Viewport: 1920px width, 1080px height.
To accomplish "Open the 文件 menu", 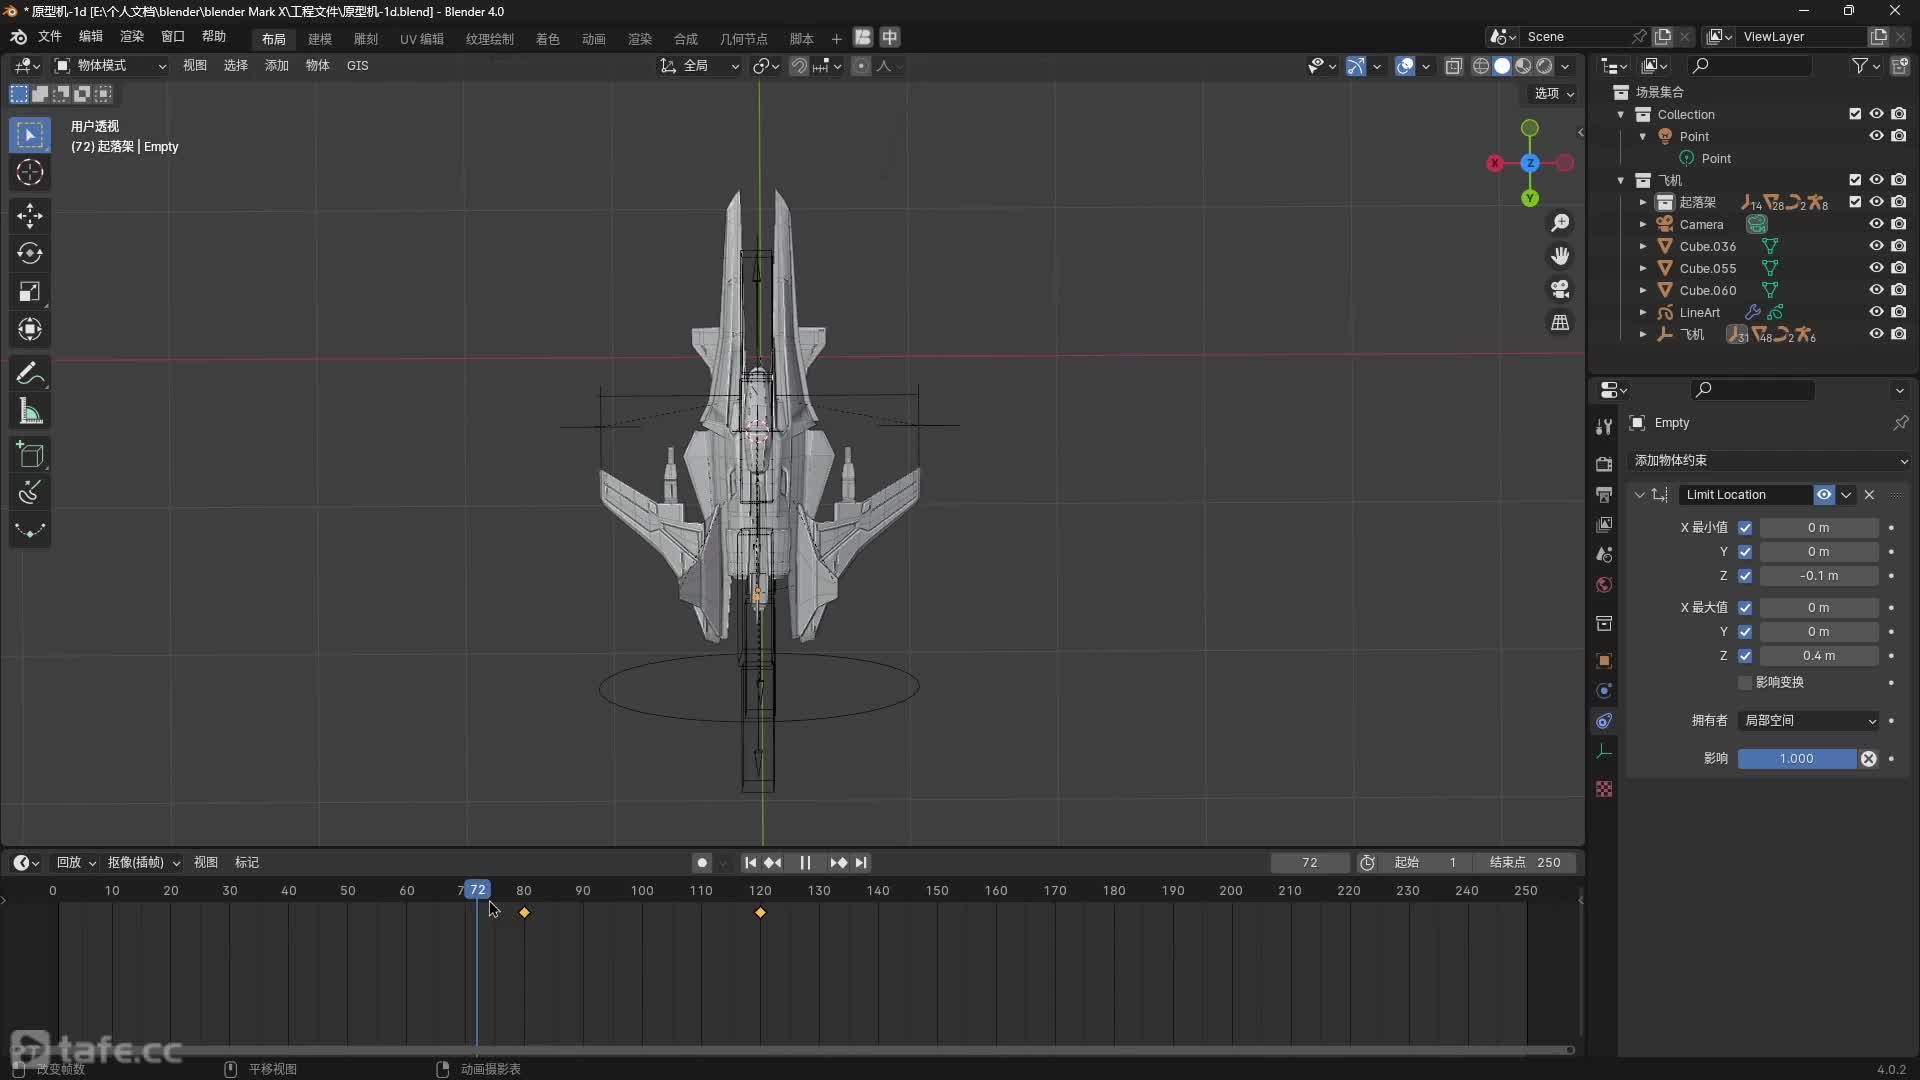I will 50,37.
